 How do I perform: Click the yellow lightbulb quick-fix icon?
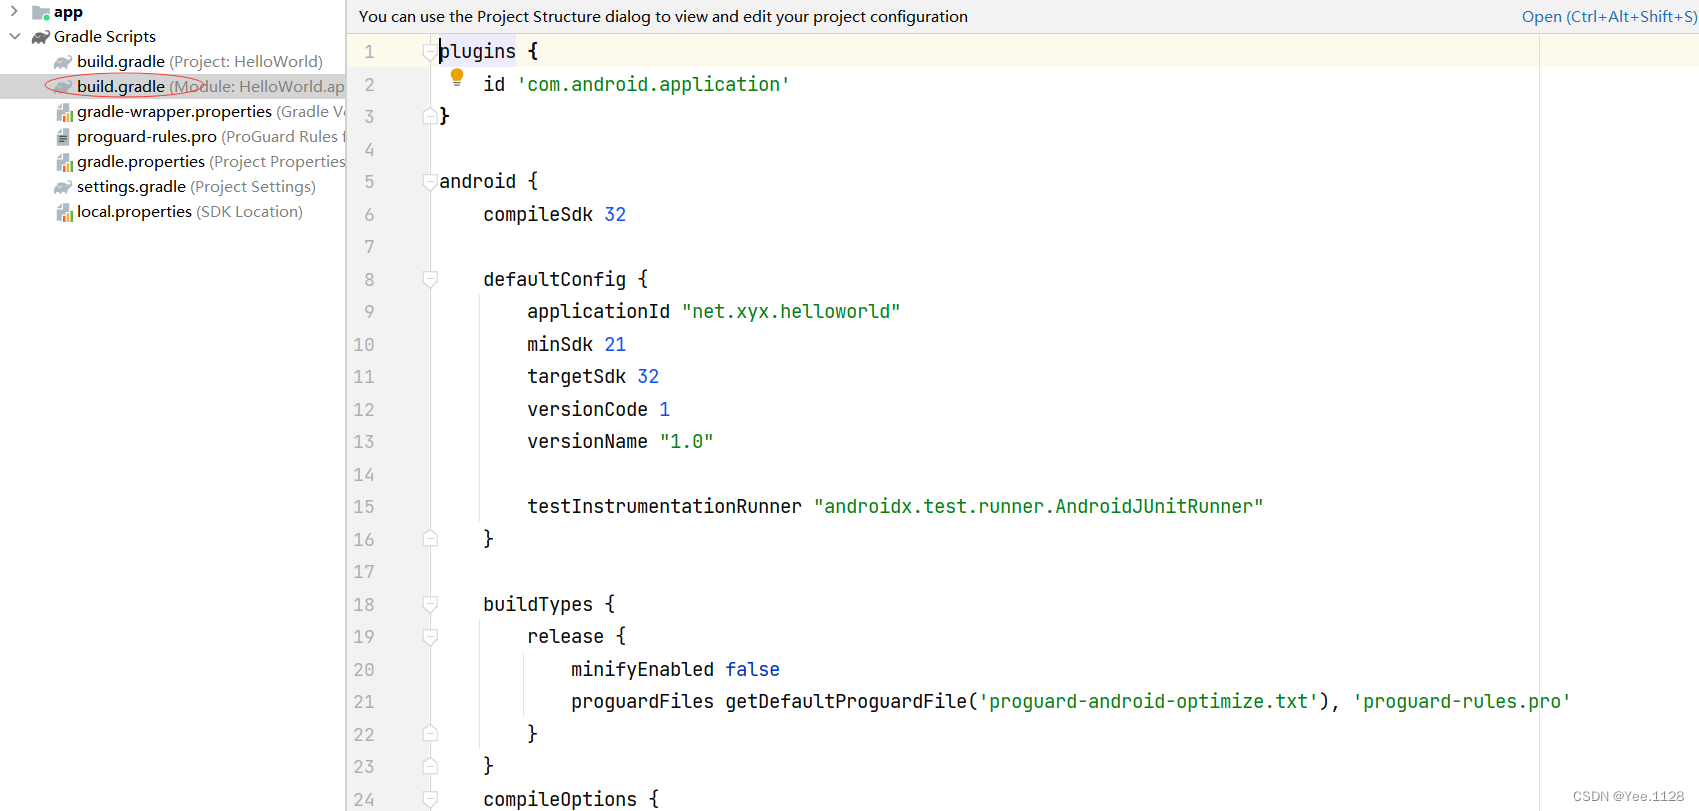pyautogui.click(x=457, y=77)
